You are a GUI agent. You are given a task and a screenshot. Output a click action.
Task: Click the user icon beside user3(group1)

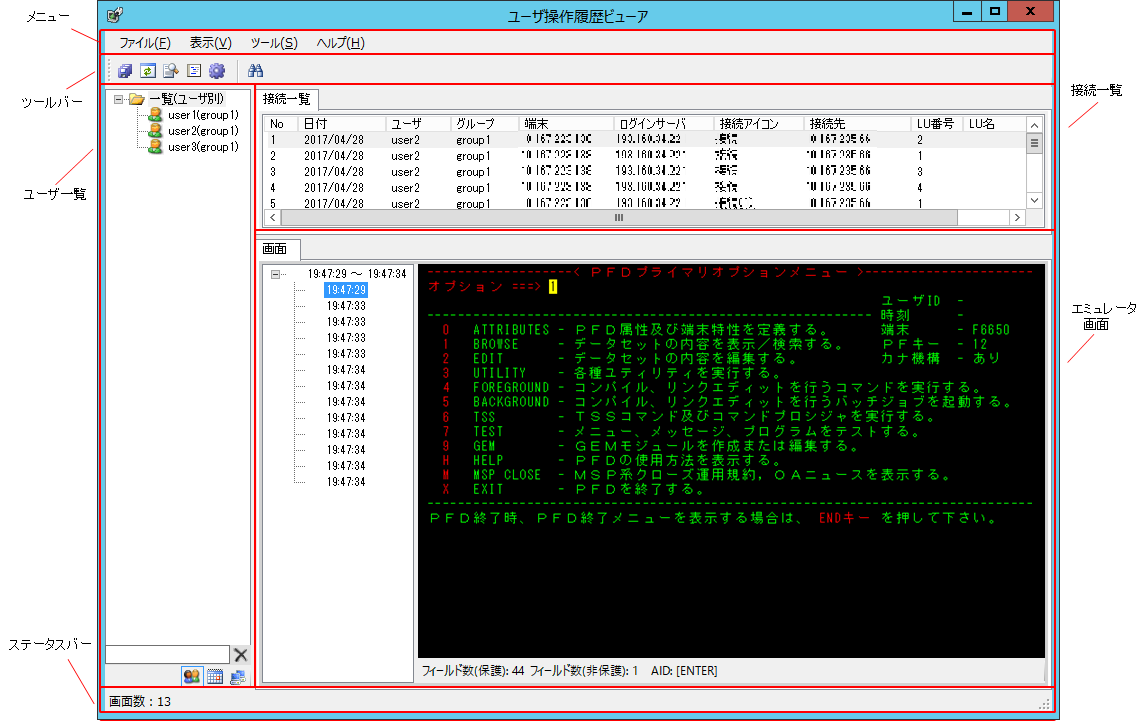click(155, 147)
